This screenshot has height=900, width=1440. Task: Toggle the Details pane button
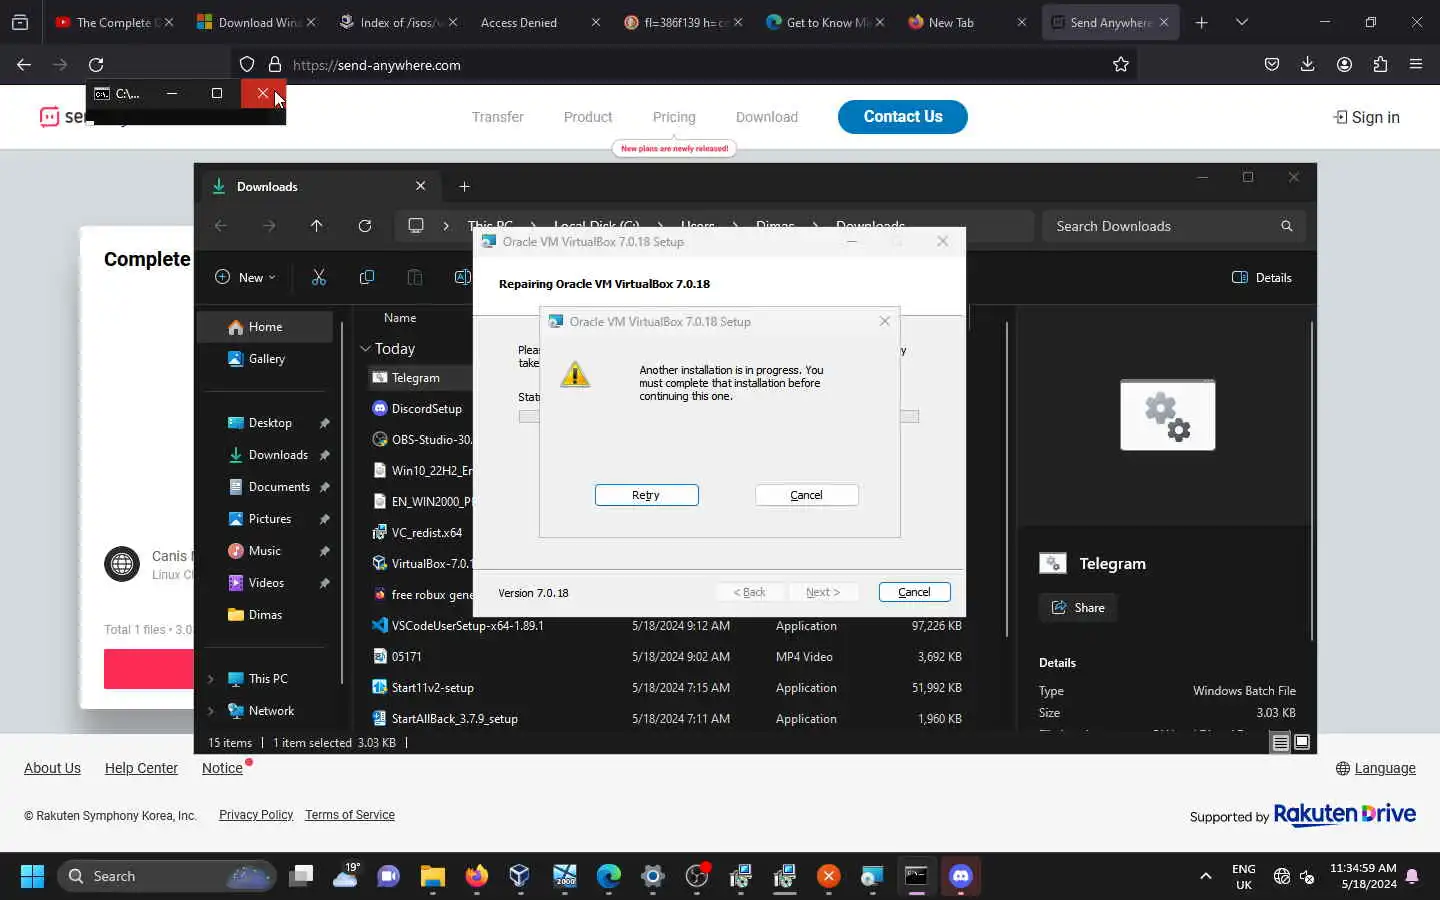(1262, 277)
